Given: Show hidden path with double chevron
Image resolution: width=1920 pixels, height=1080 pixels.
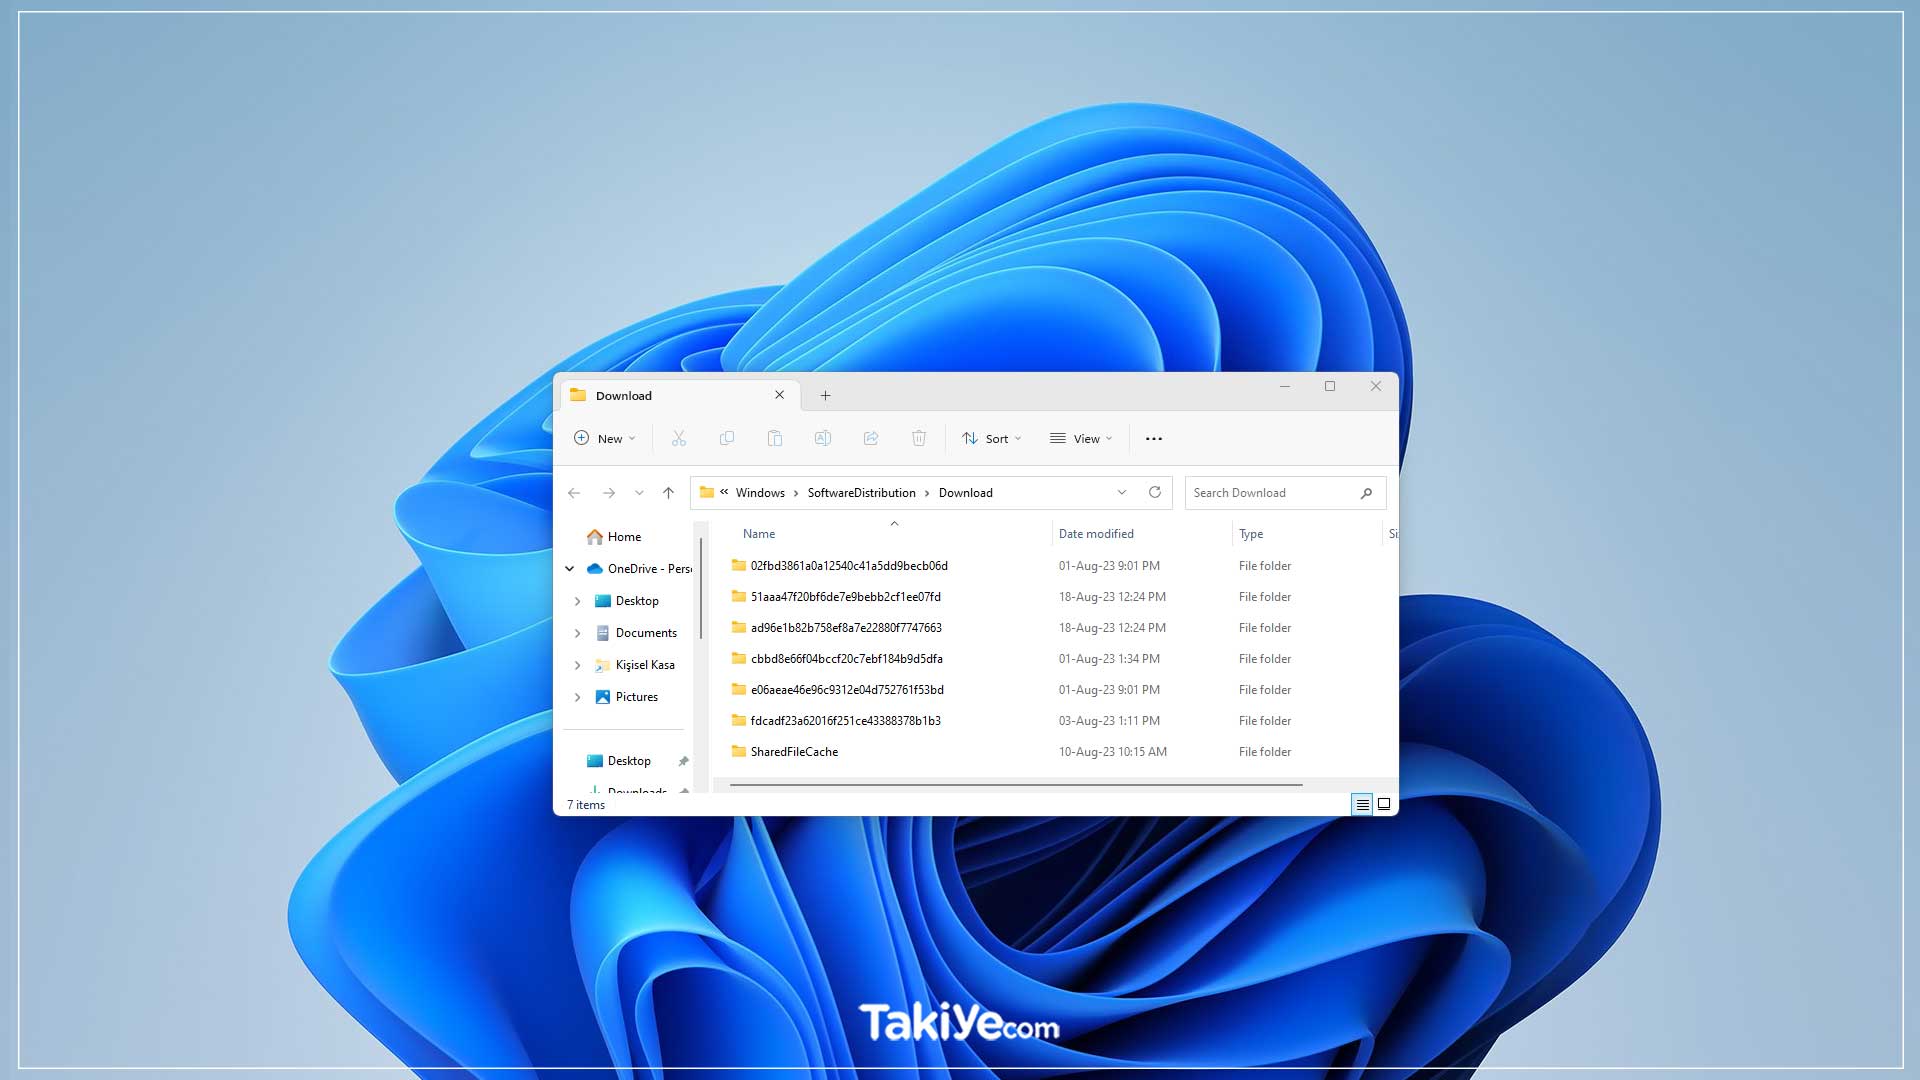Looking at the screenshot, I should click(x=724, y=492).
